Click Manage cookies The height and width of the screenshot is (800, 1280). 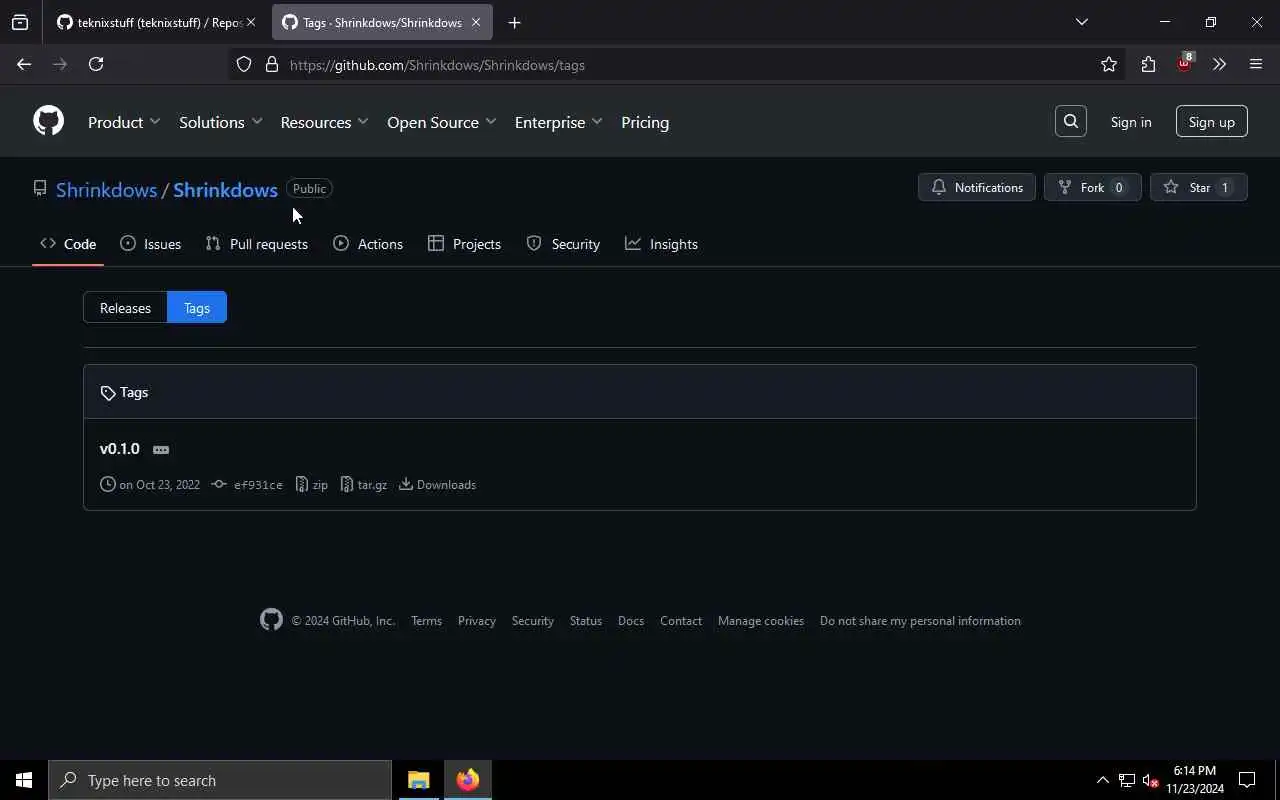[x=761, y=621]
